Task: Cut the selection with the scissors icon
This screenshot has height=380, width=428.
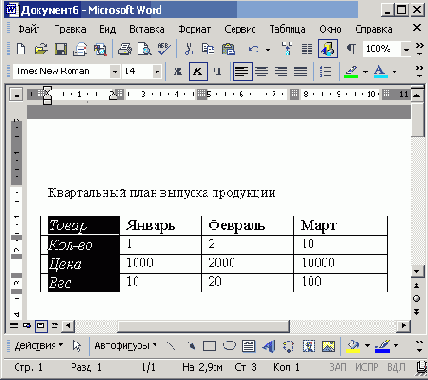Action: (x=189, y=49)
